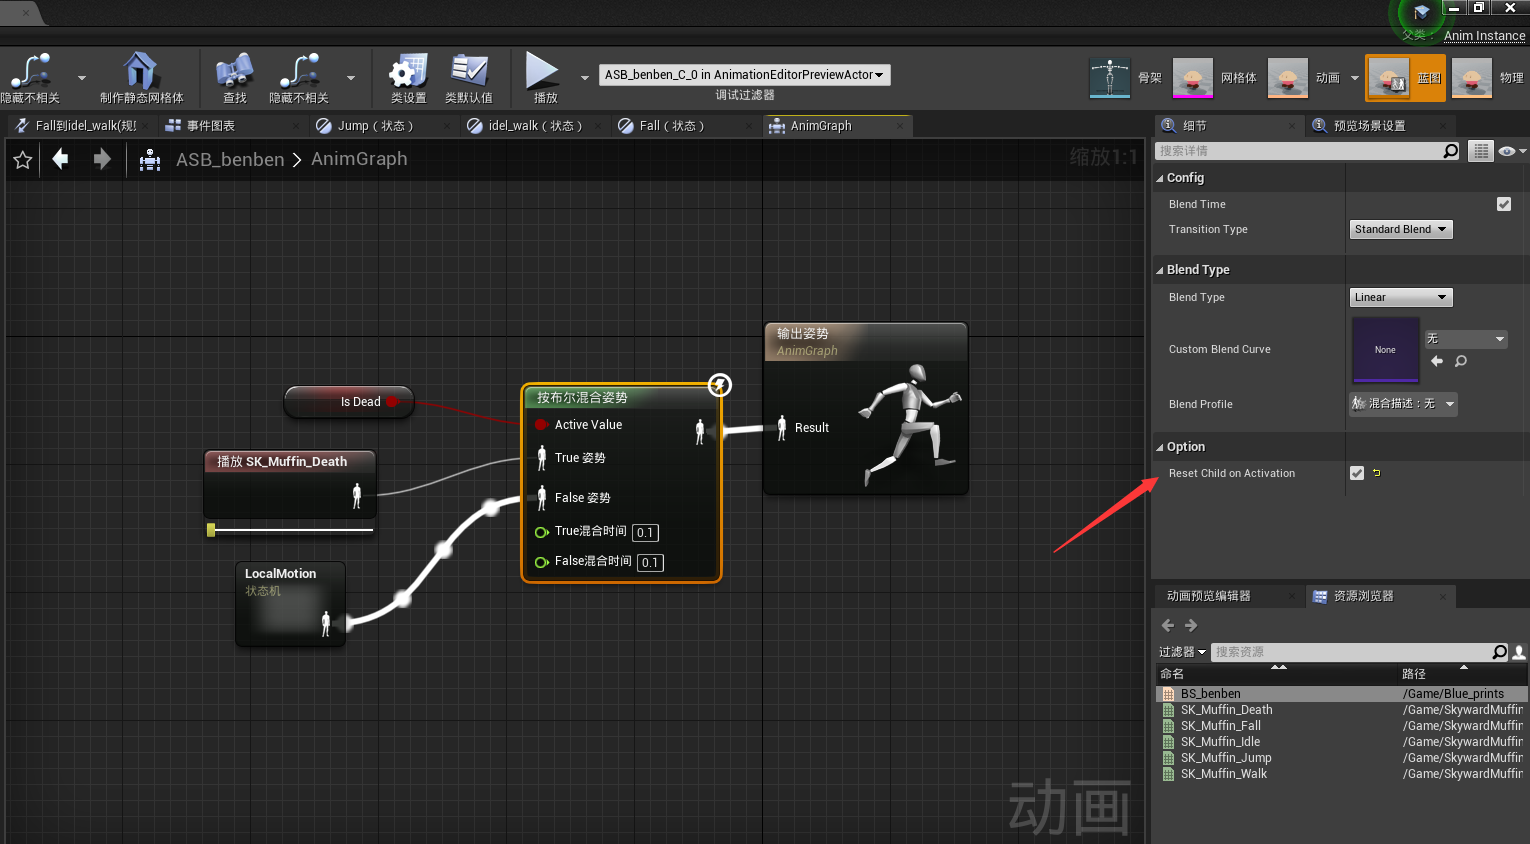The width and height of the screenshot is (1530, 844).
Task: Click the search magnifier in the details panel
Action: (1450, 151)
